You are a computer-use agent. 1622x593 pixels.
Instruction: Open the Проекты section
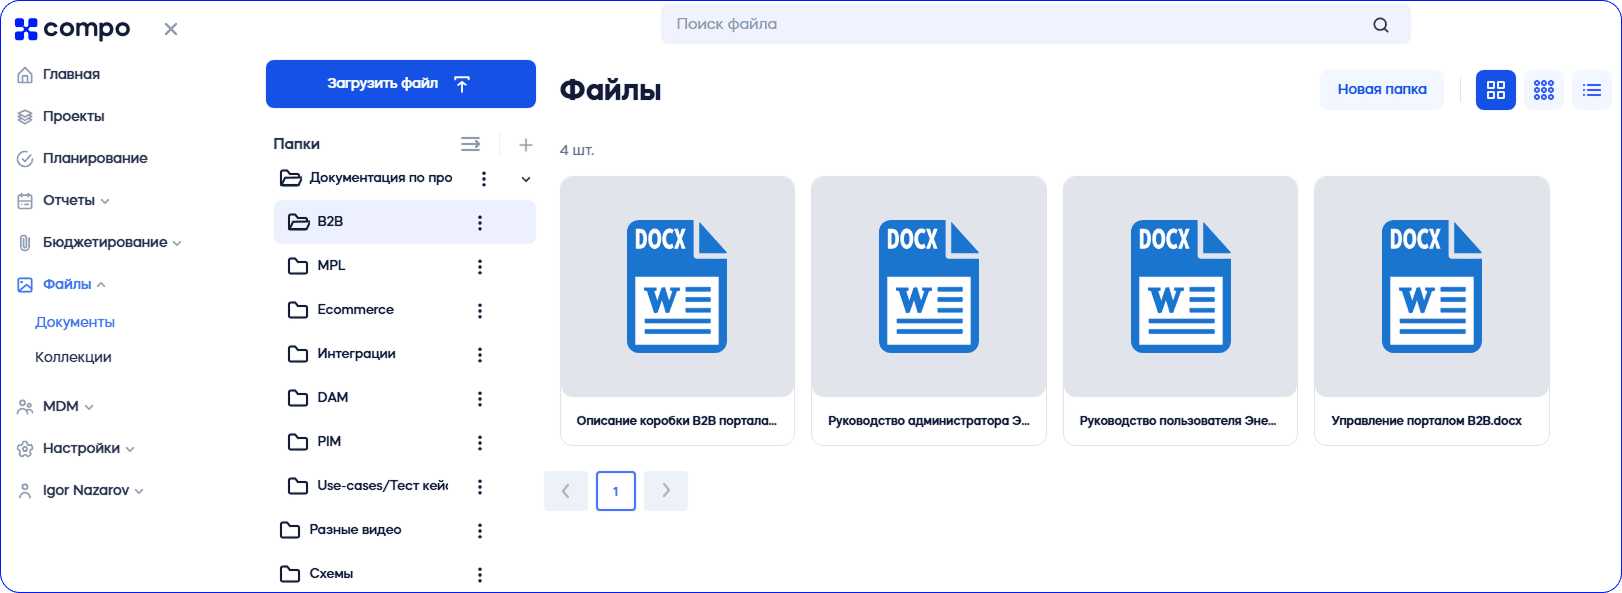coord(73,117)
